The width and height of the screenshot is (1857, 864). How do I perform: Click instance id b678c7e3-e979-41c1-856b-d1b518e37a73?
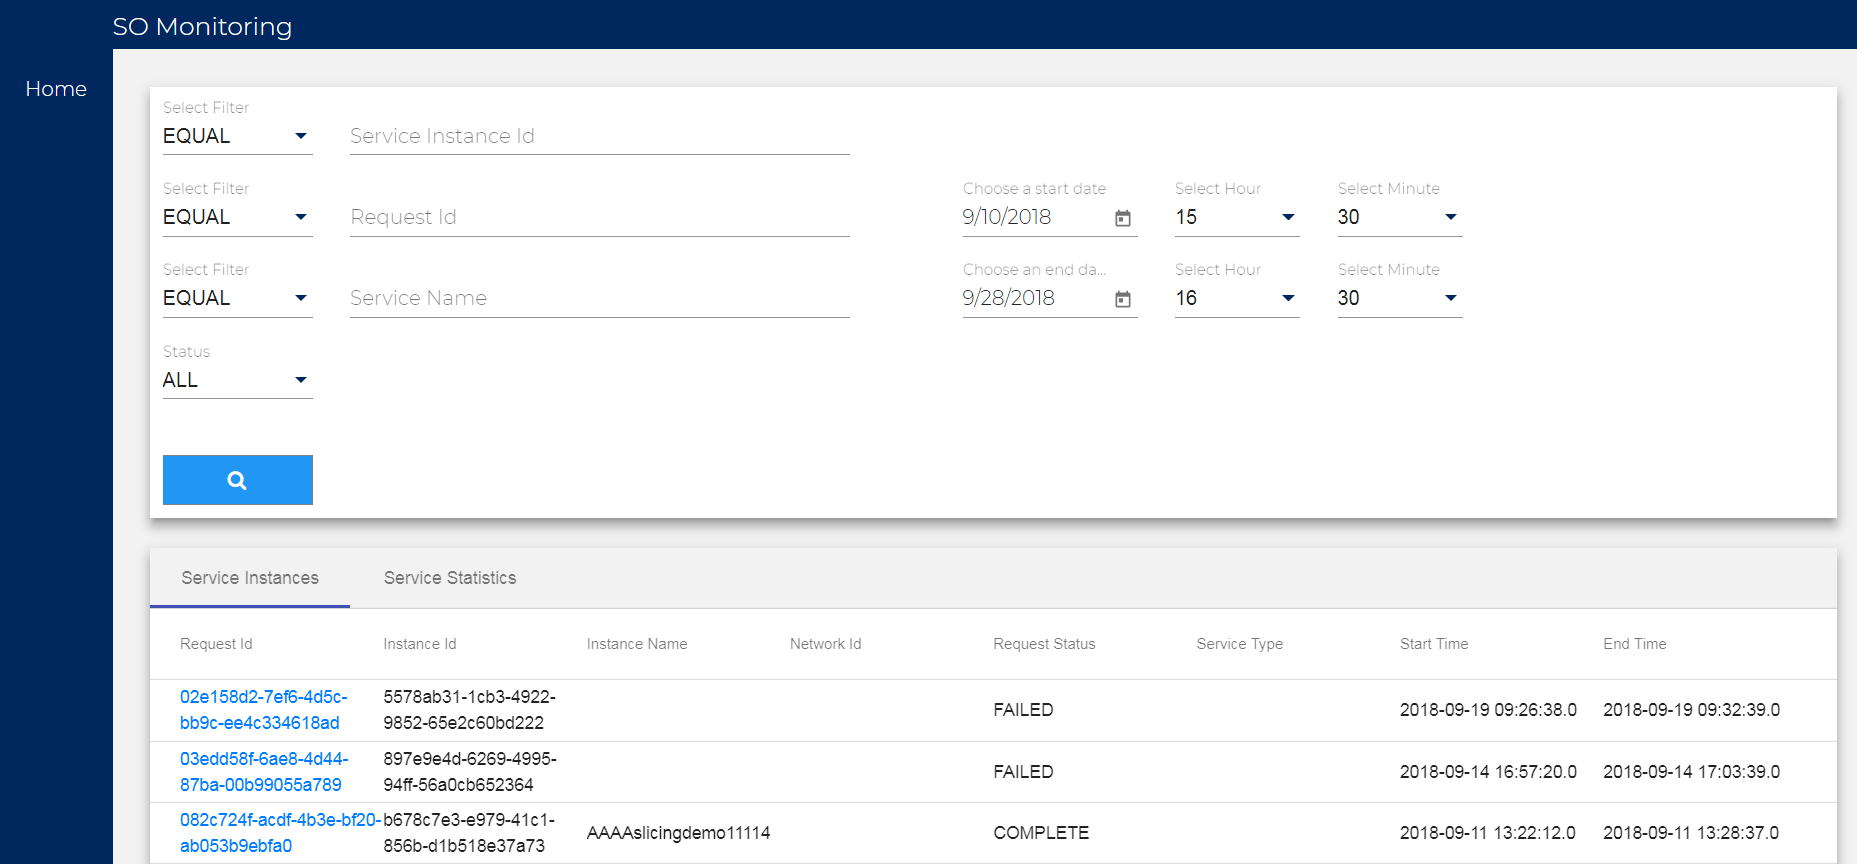tap(469, 833)
